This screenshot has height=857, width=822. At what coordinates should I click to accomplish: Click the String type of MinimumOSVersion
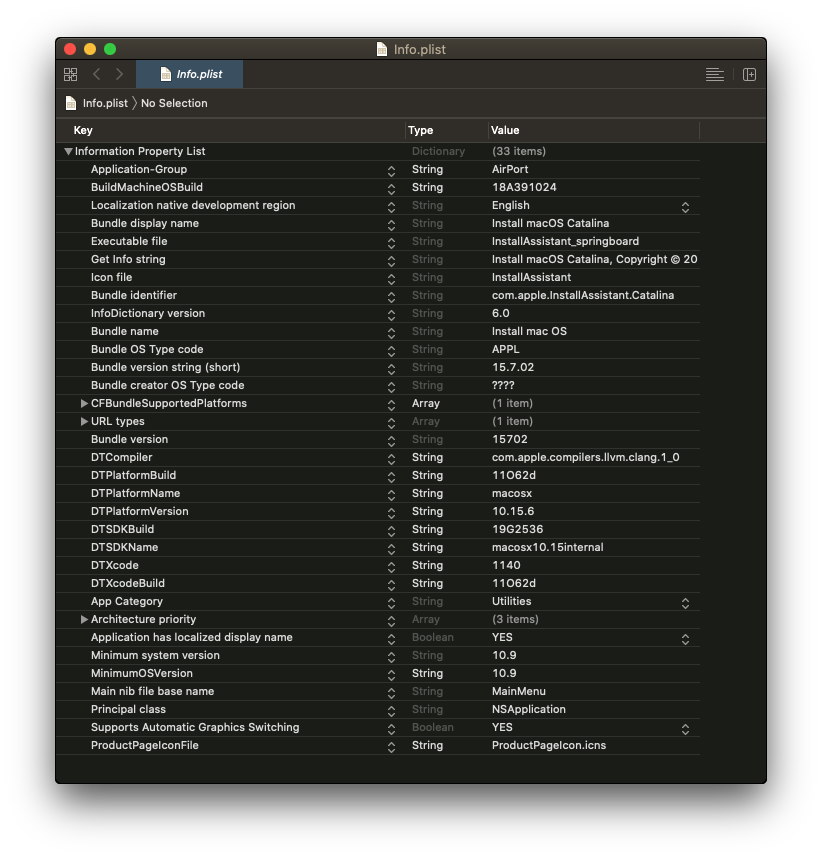[427, 673]
